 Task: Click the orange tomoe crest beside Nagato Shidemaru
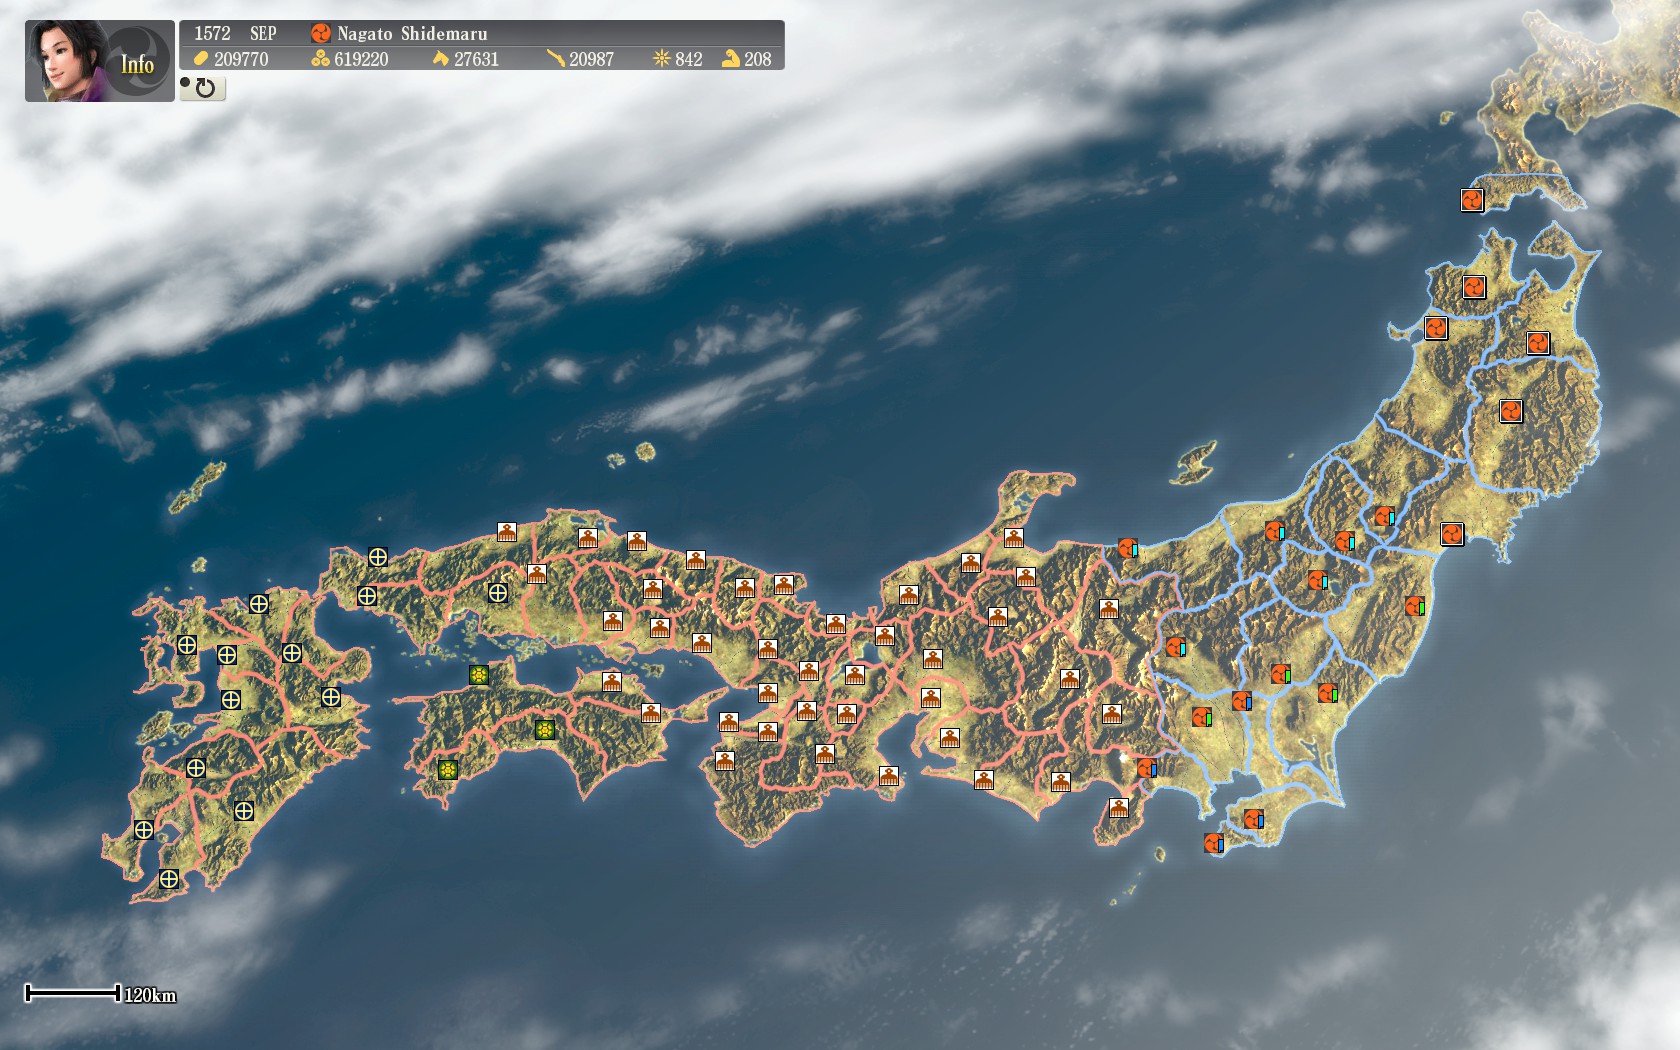click(320, 33)
